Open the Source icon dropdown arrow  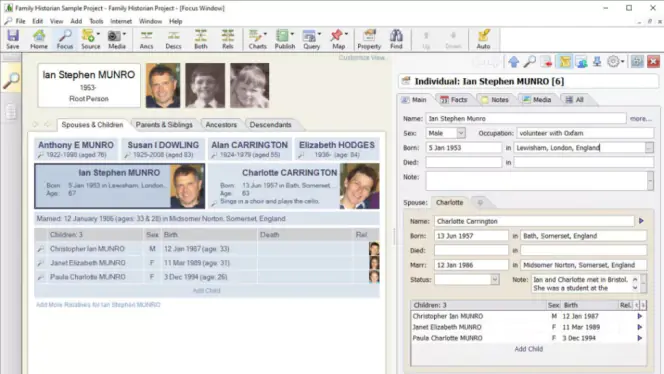[x=98, y=34]
